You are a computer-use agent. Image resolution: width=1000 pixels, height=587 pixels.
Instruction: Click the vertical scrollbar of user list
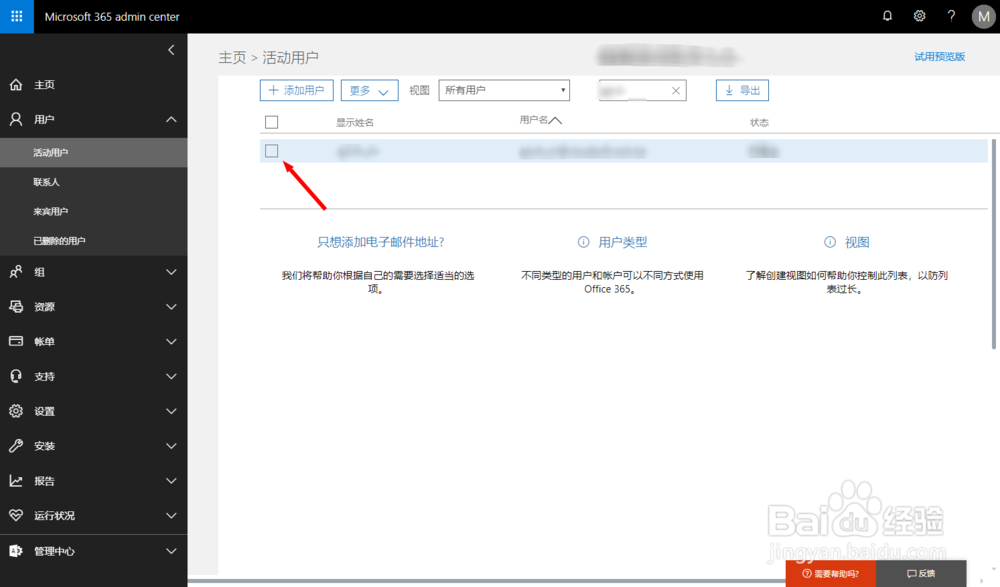click(994, 244)
